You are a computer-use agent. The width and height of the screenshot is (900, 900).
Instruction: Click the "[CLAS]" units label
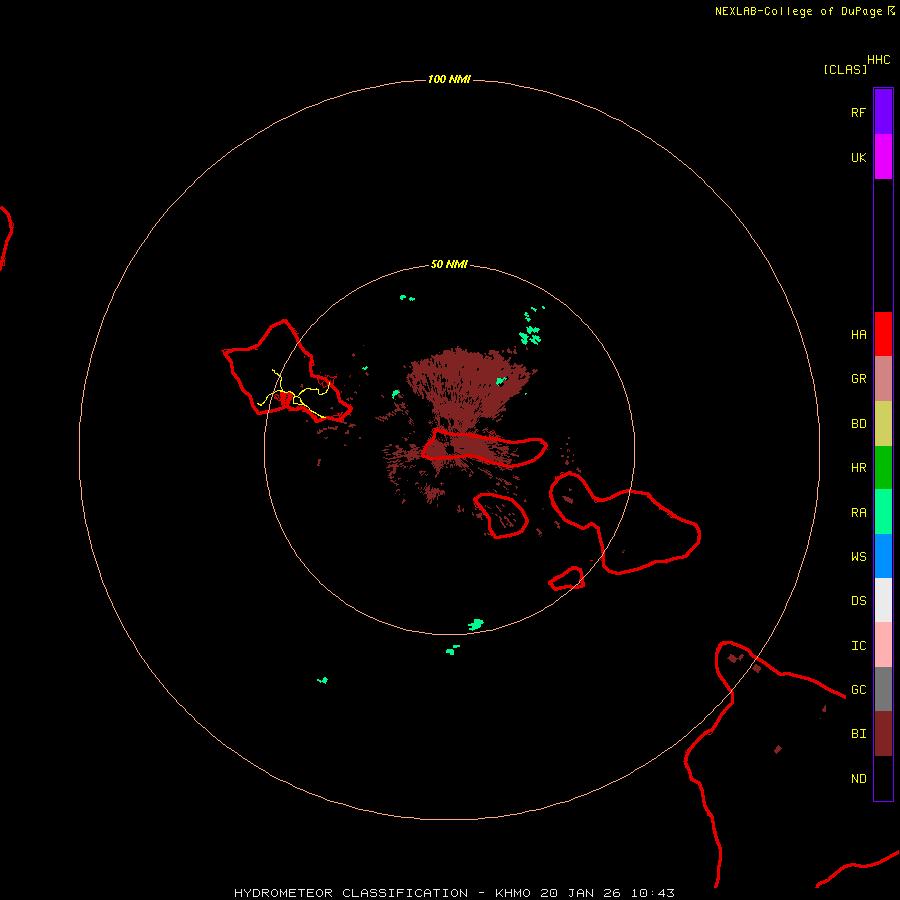point(845,69)
